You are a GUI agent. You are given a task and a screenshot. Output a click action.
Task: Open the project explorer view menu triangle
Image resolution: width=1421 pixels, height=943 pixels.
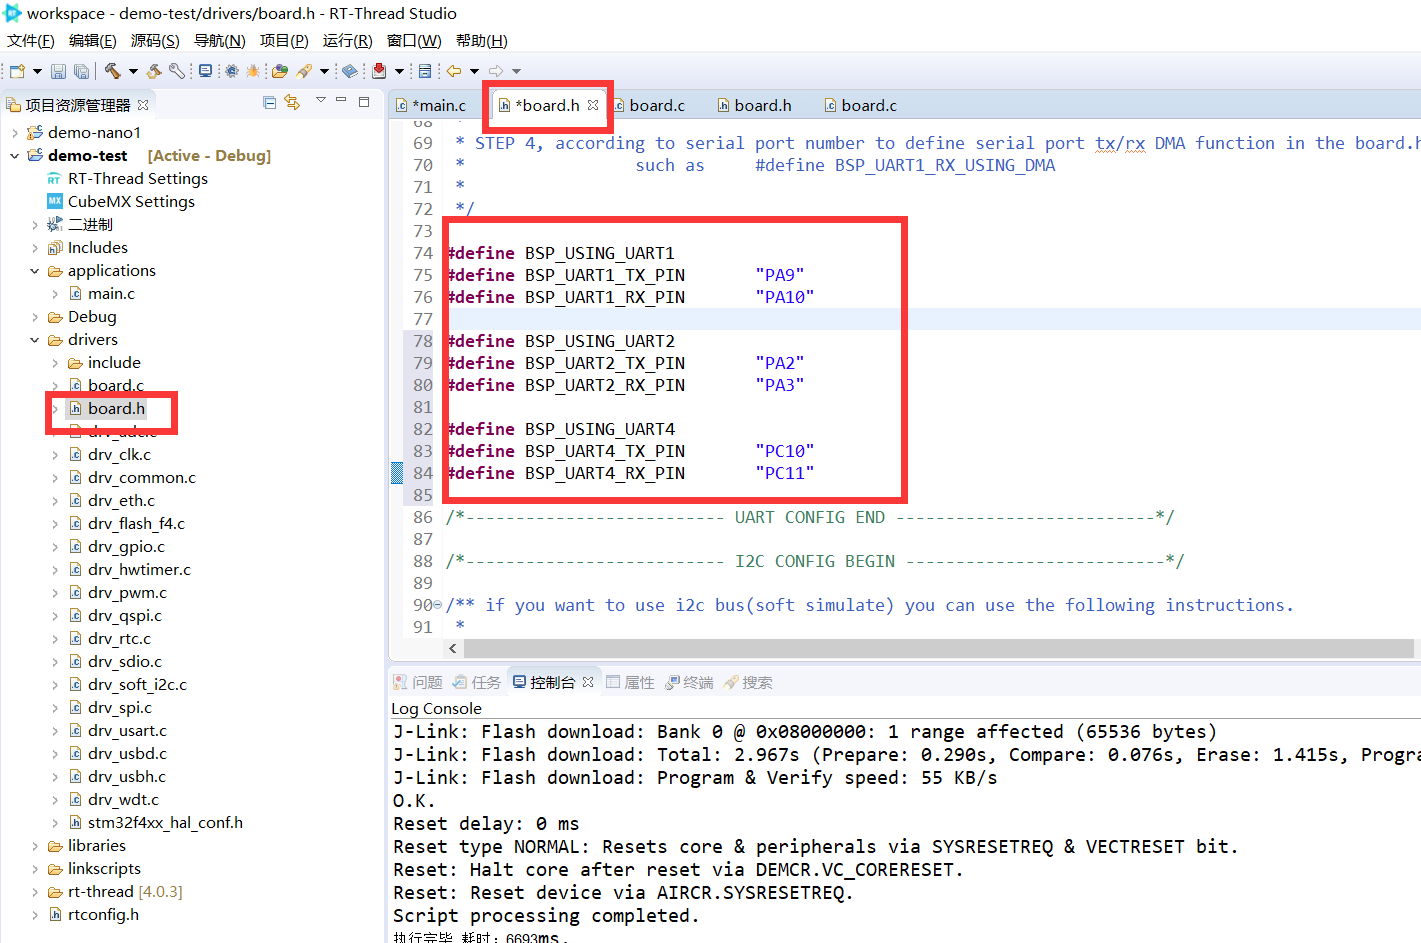click(321, 100)
